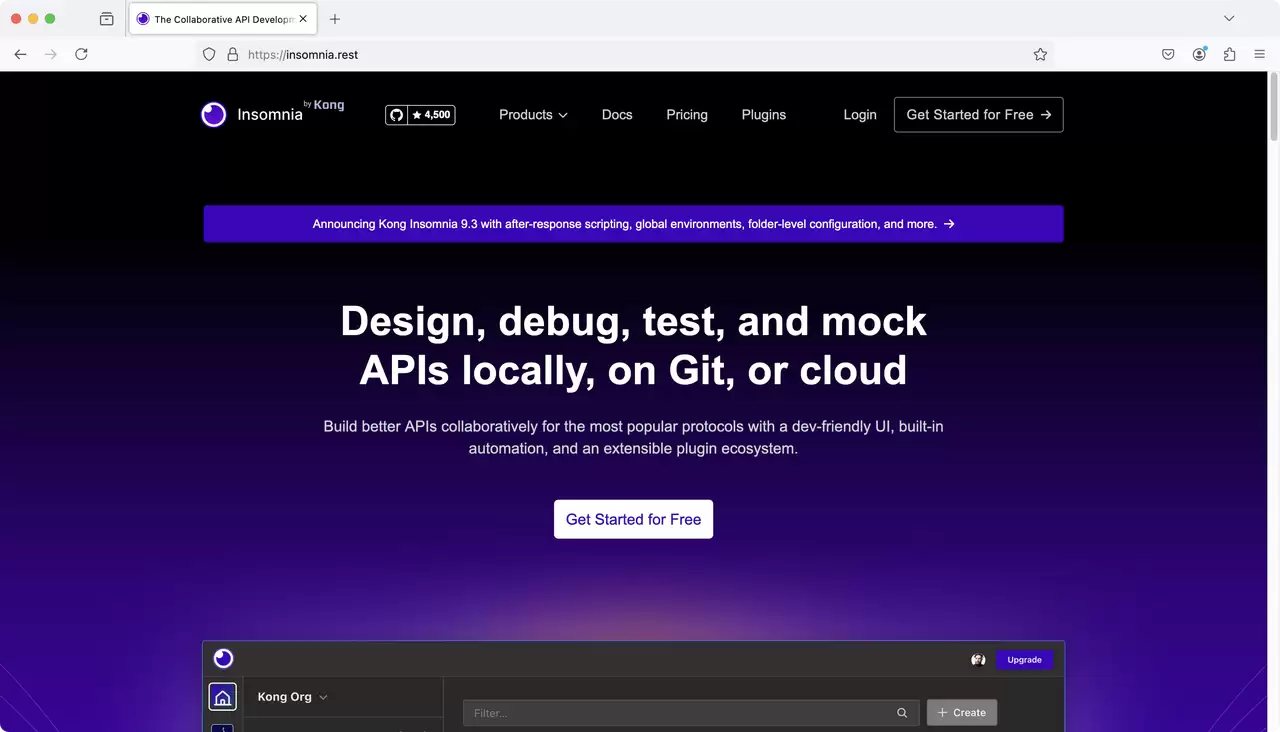Open the Firefox account profile icon

(1199, 54)
